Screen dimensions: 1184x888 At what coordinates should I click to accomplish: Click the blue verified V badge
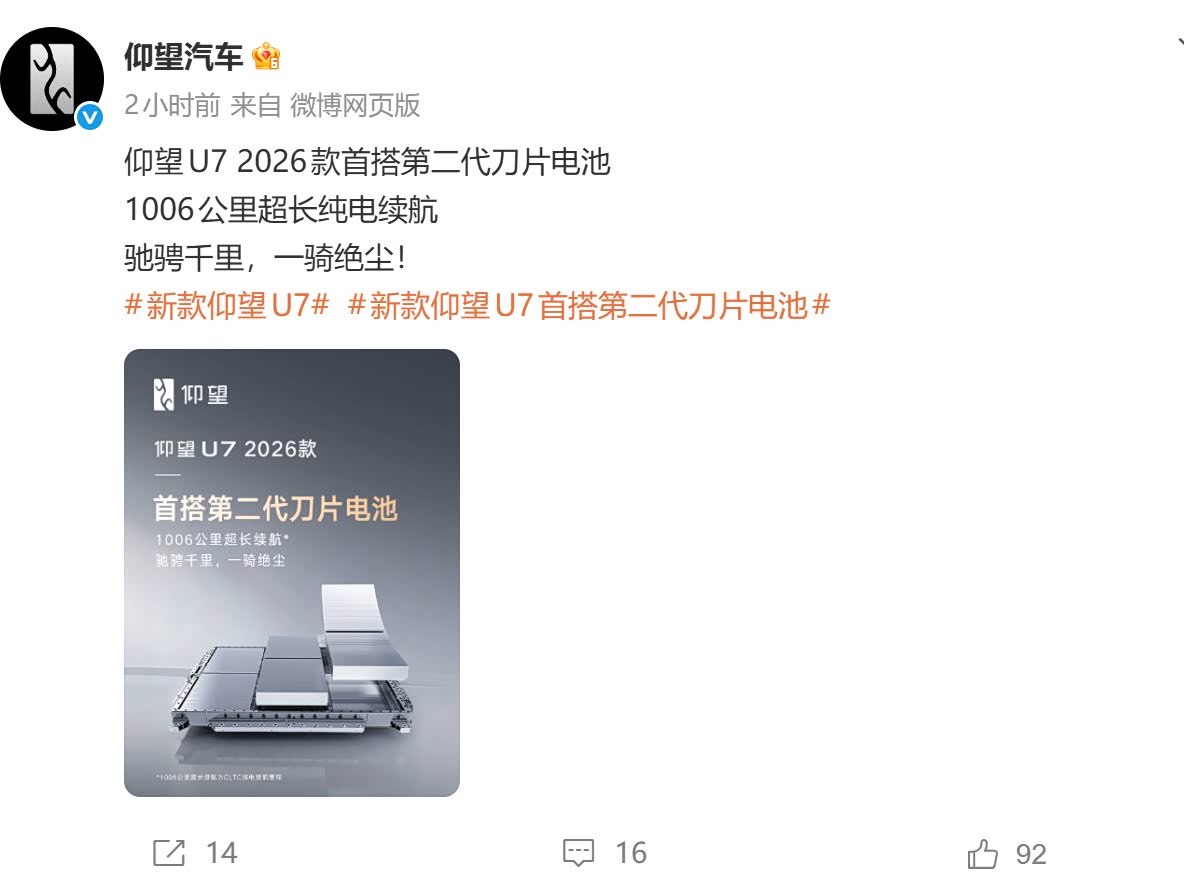(x=90, y=116)
